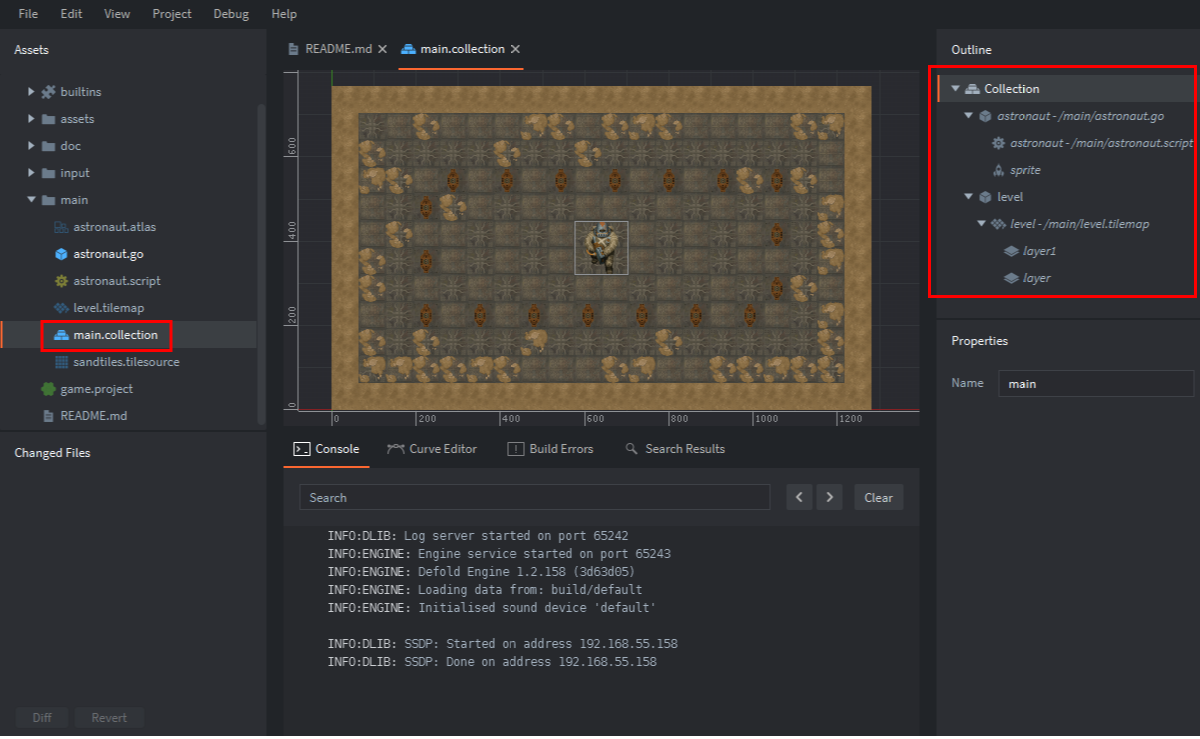Click the level.tilemap icon in Assets
Viewport: 1200px width, 739px height.
(x=61, y=308)
